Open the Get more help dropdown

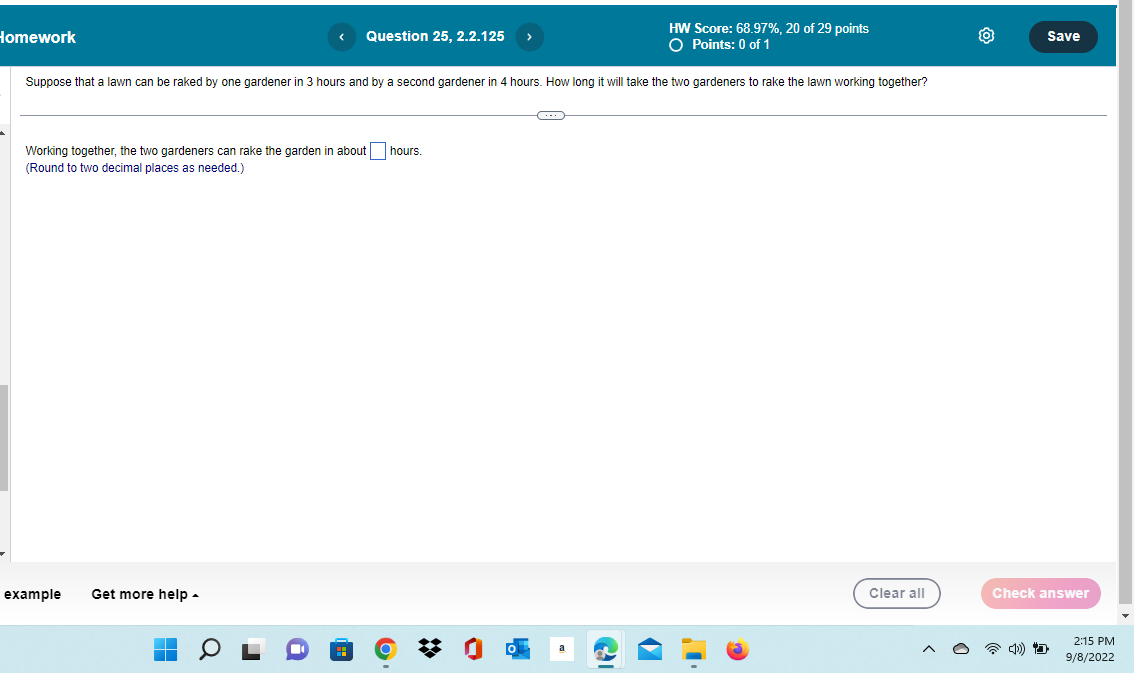click(144, 593)
